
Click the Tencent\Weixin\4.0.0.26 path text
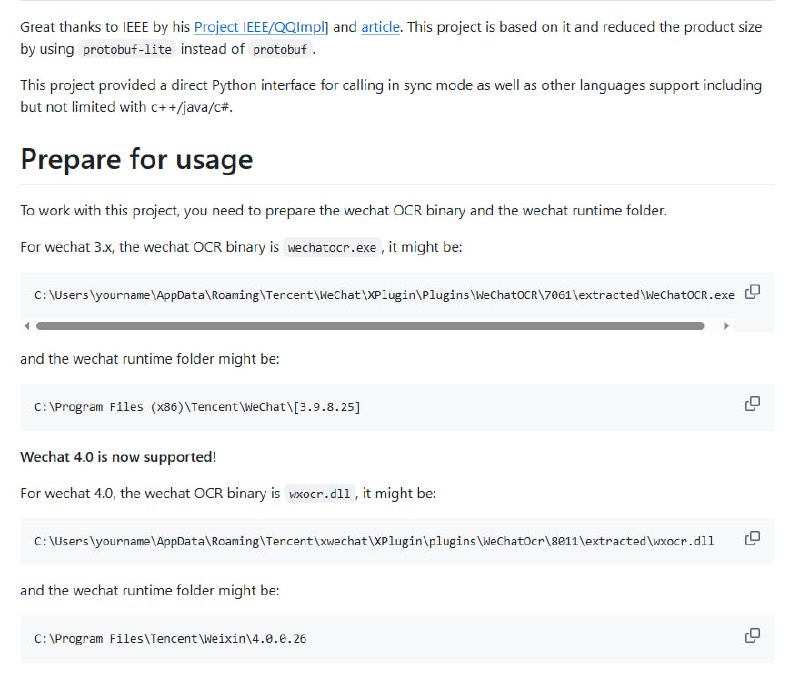[170, 638]
